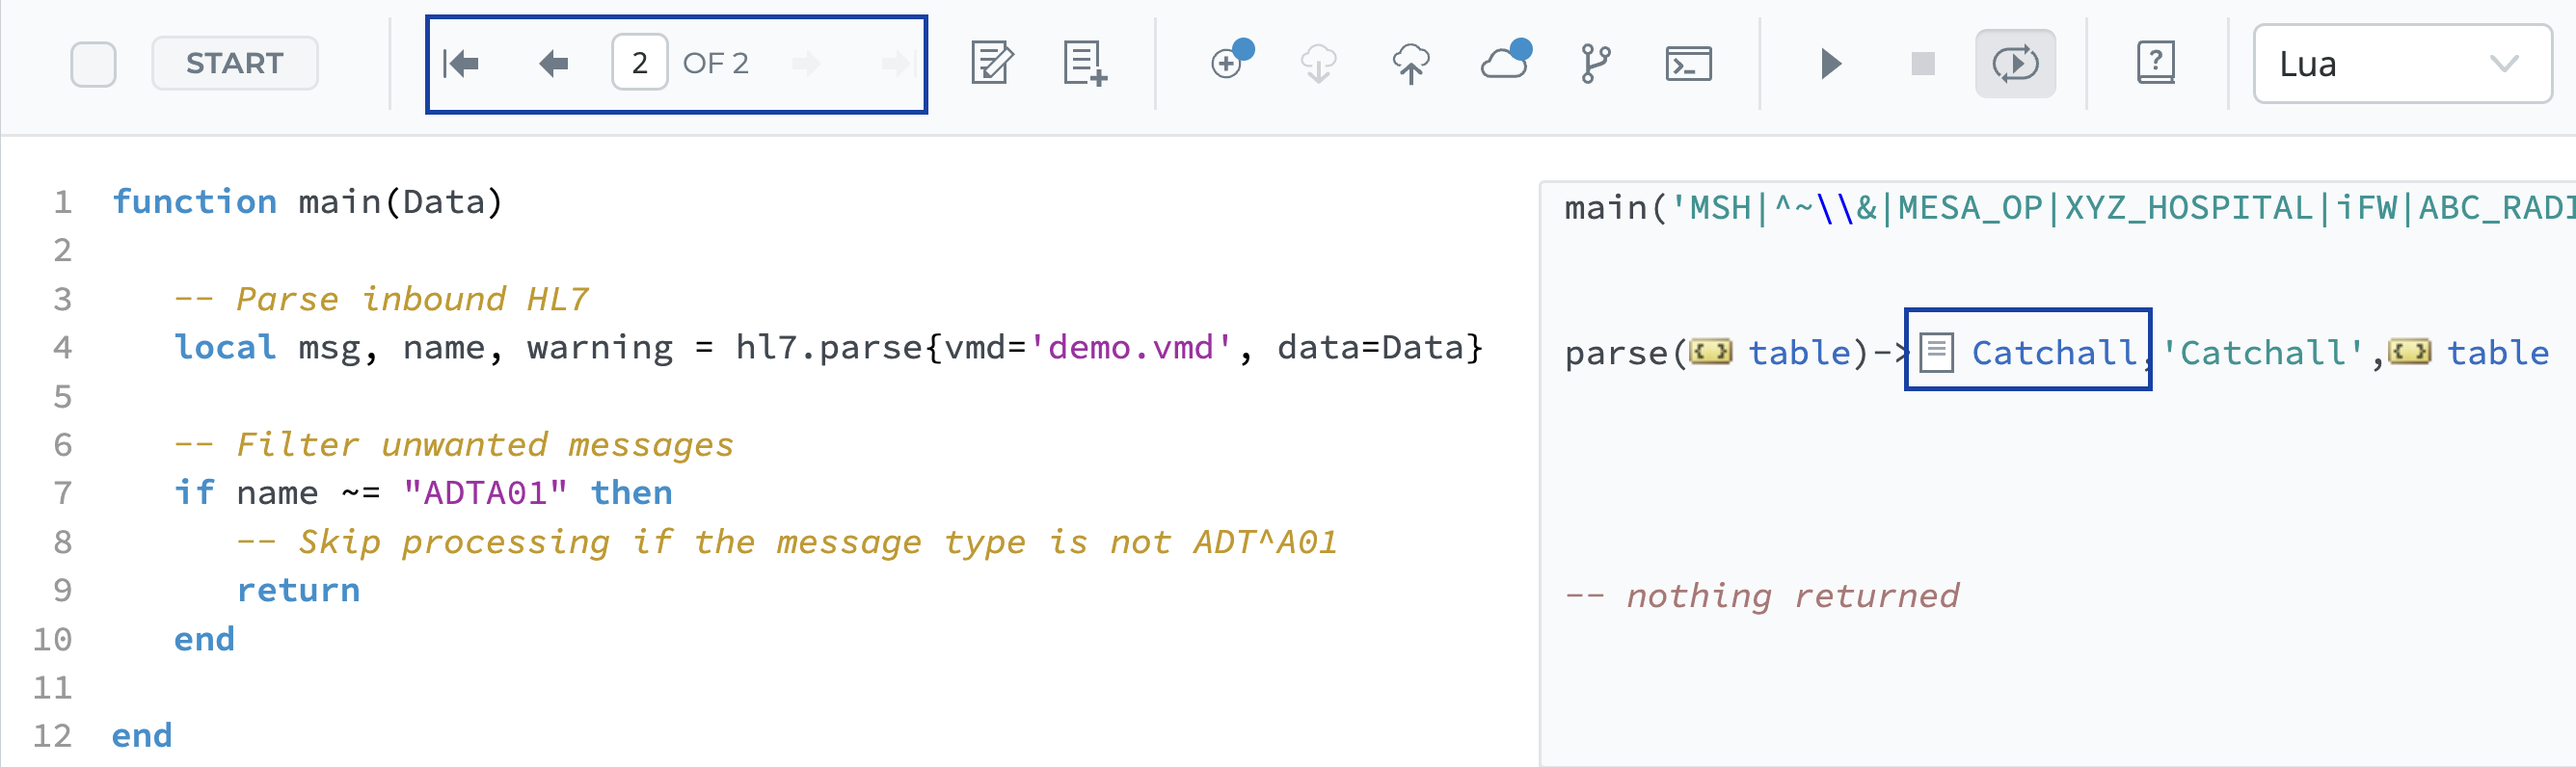This screenshot has height=767, width=2576.
Task: Click the table link after 'Catchall',
Action: (x=2497, y=352)
